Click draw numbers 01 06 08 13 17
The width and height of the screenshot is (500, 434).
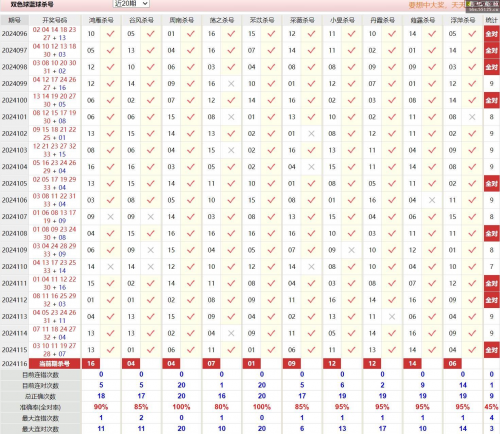coord(55,213)
